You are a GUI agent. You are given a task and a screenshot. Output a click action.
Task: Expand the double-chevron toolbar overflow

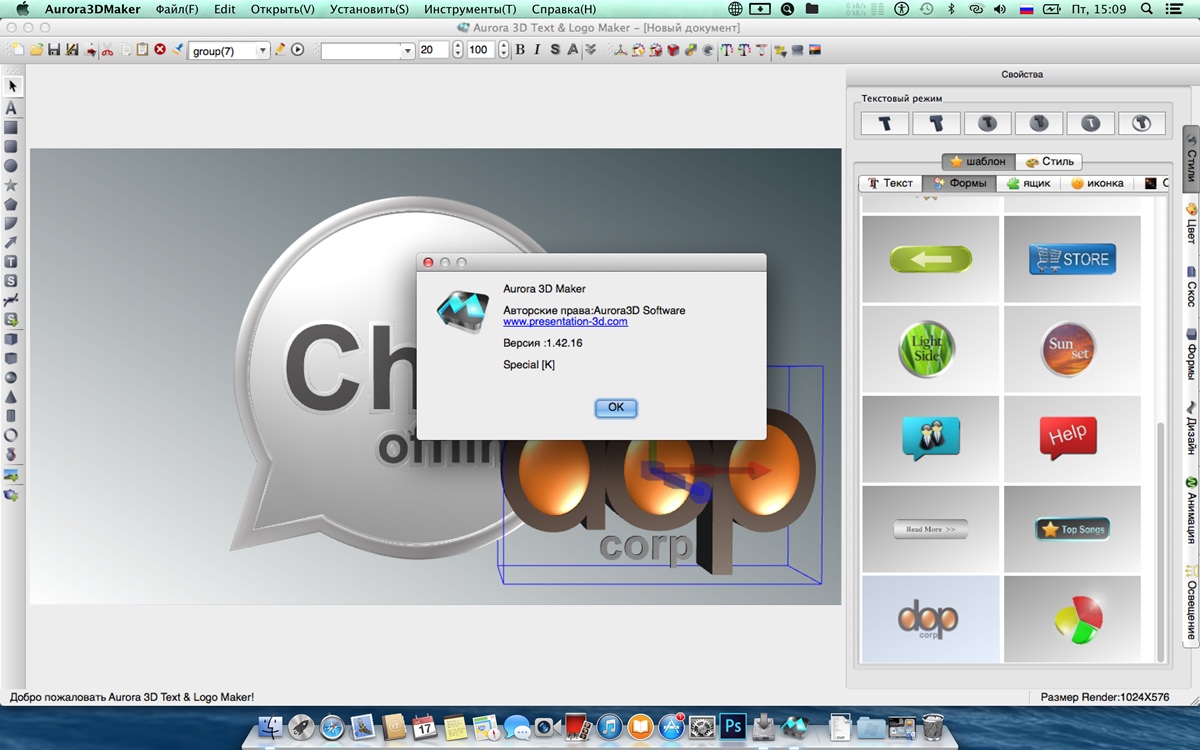pos(591,49)
